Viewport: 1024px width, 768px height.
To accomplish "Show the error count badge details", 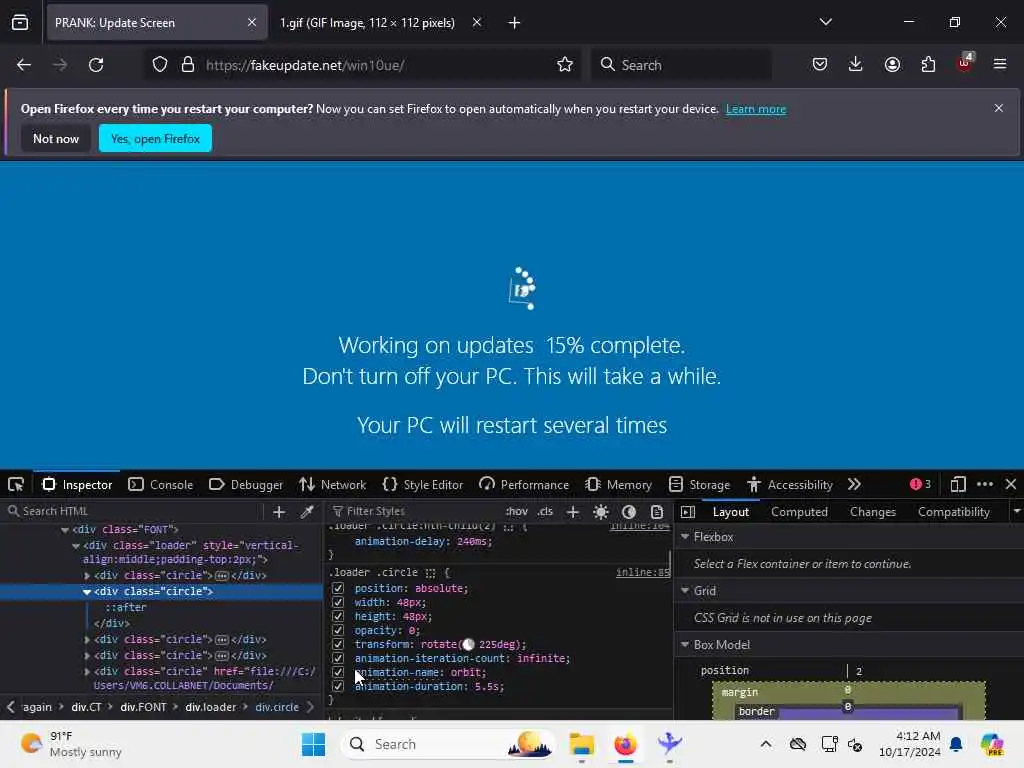I will click(x=920, y=485).
